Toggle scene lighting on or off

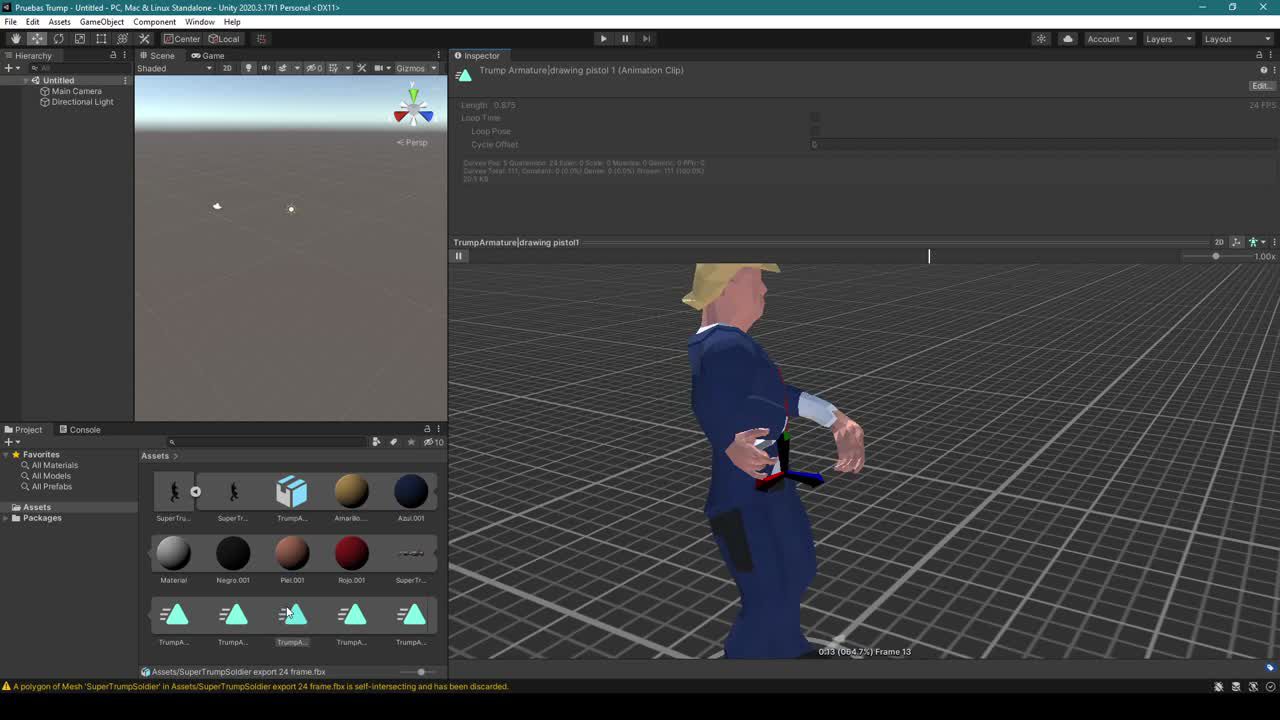click(247, 68)
